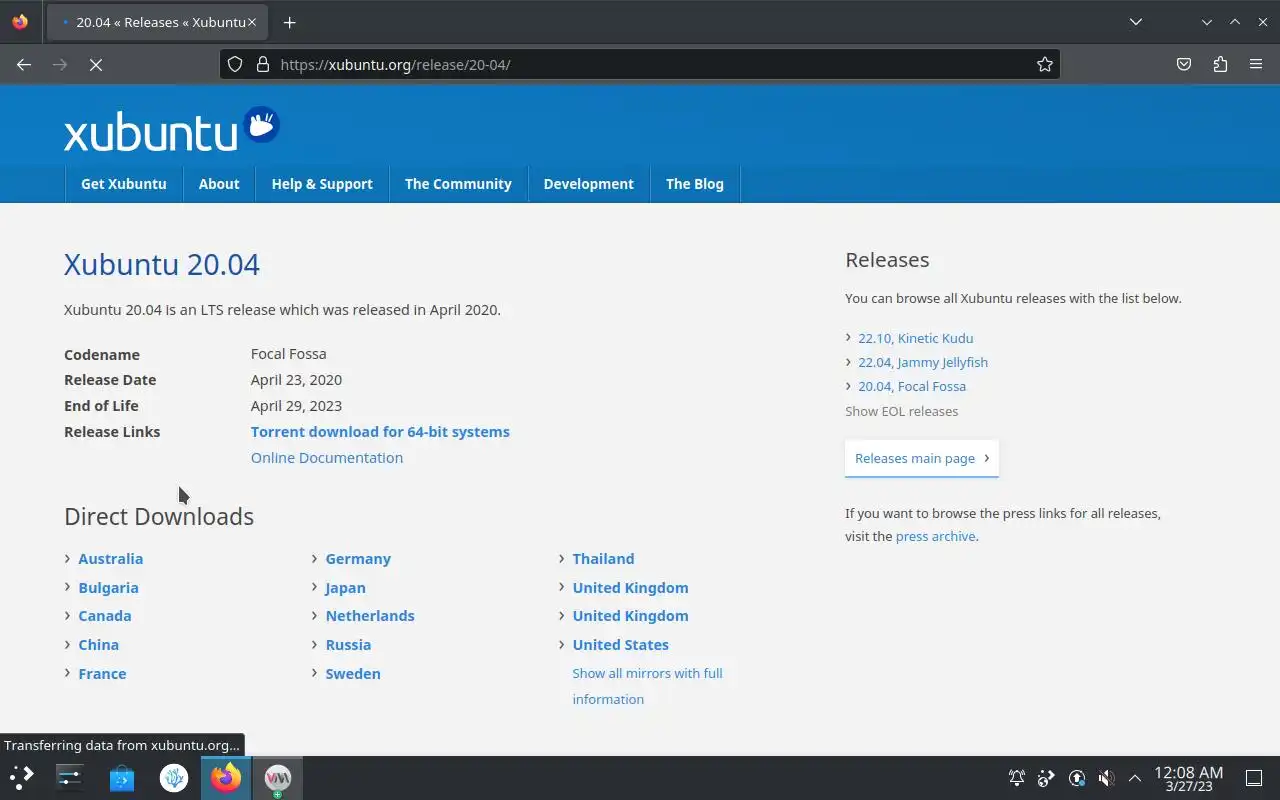Click the padlock site security icon
1280x800 pixels.
(x=263, y=64)
